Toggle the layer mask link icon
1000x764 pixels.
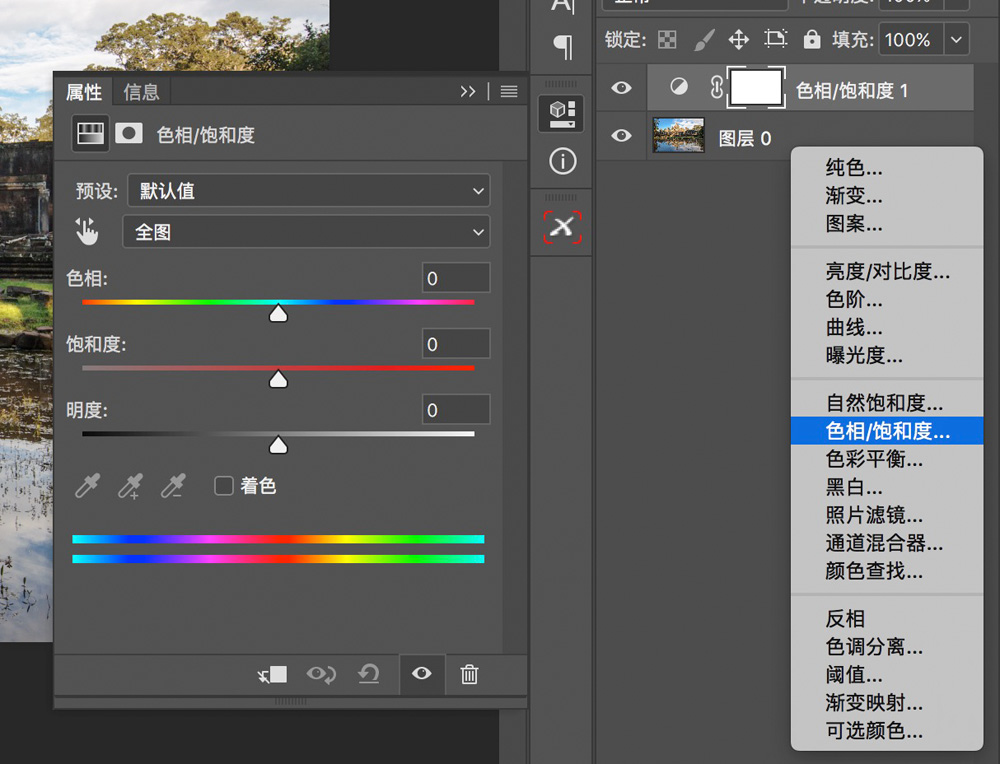point(716,87)
